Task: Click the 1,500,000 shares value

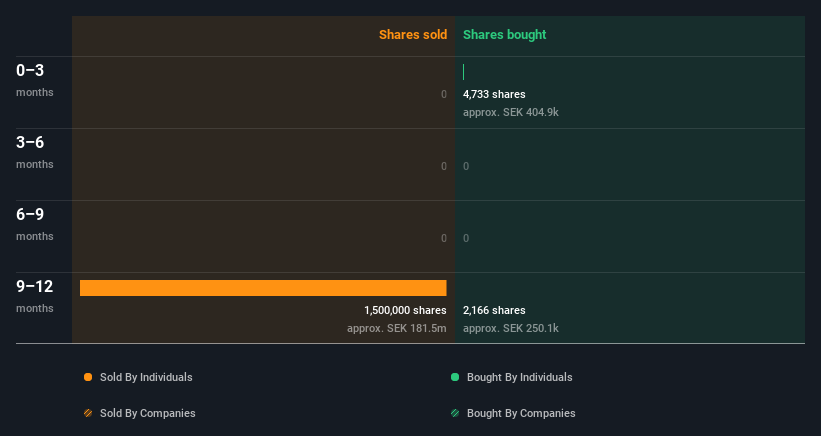Action: [405, 310]
